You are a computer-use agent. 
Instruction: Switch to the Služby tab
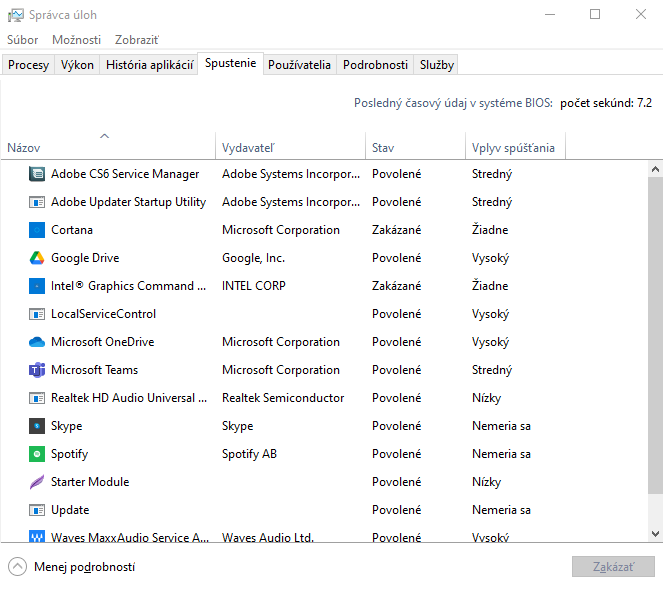(436, 65)
